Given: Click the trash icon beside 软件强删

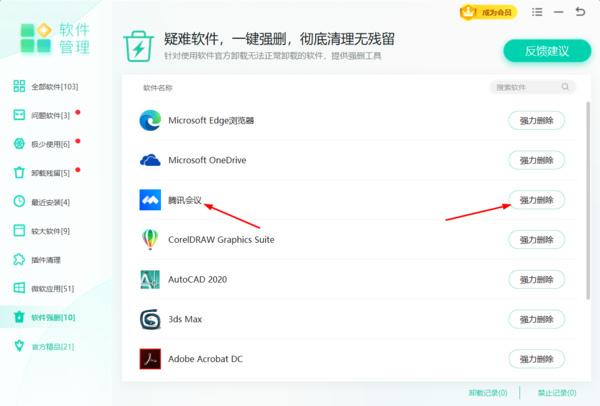Looking at the screenshot, I should [19, 317].
